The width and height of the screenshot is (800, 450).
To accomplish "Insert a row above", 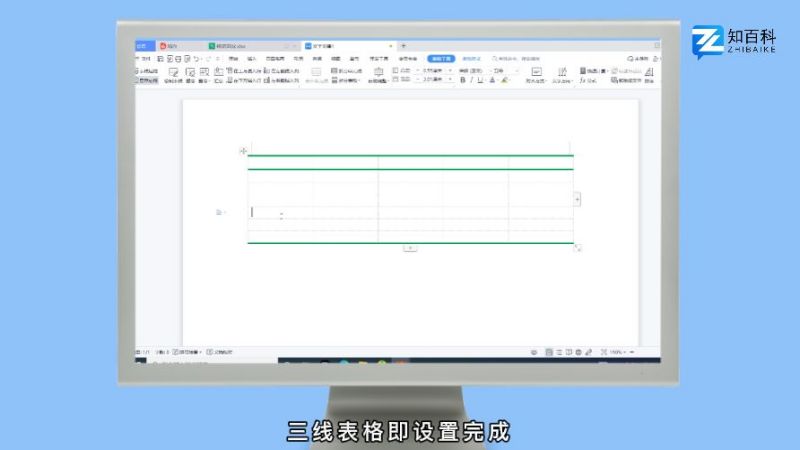I will click(243, 71).
